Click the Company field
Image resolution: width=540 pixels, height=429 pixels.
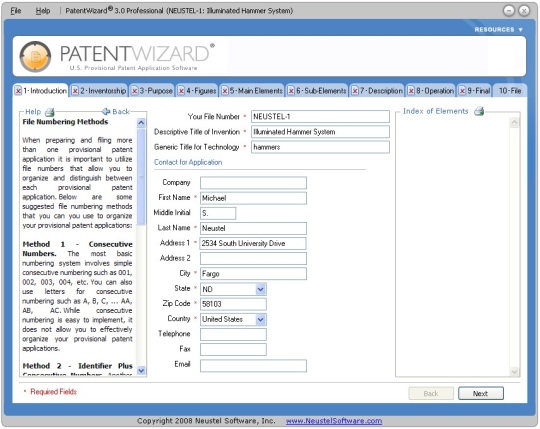253,183
